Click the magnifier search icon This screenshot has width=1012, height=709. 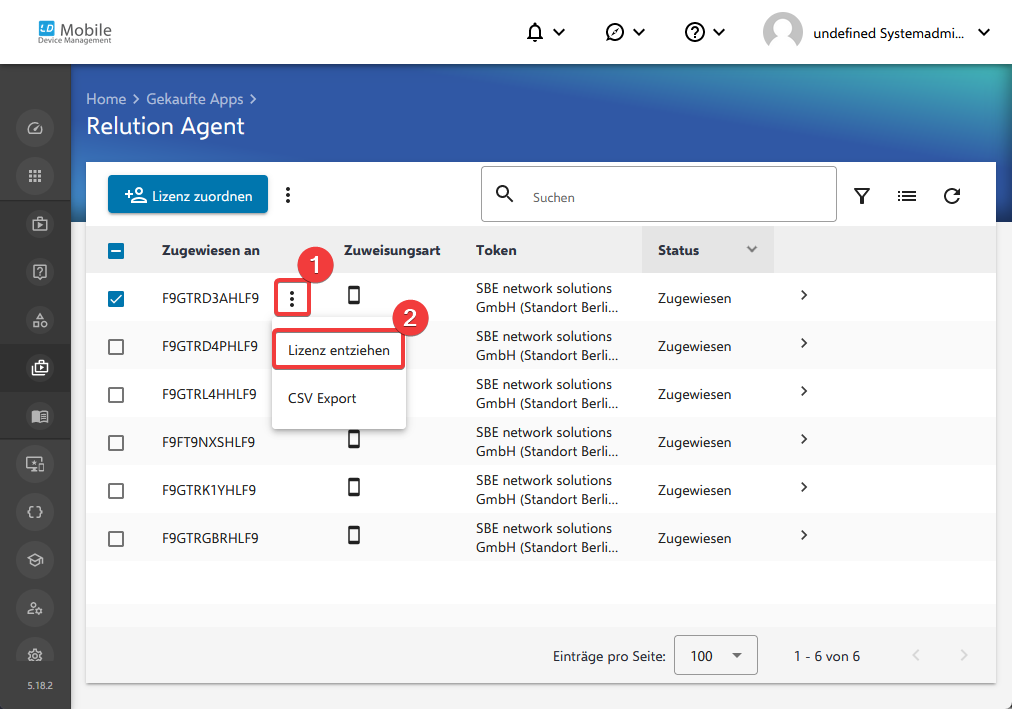[x=505, y=194]
